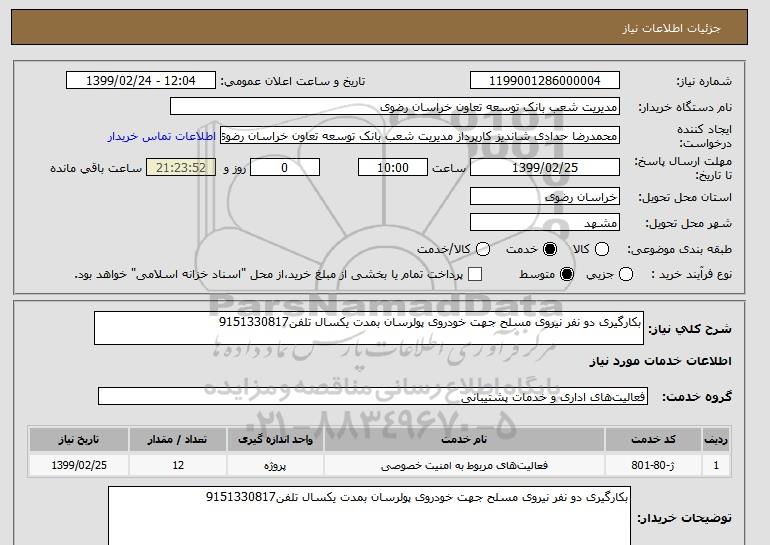This screenshot has height=545, width=770.
Task: Click the service group field فعالیت‌های اداری
Action: click(x=373, y=396)
